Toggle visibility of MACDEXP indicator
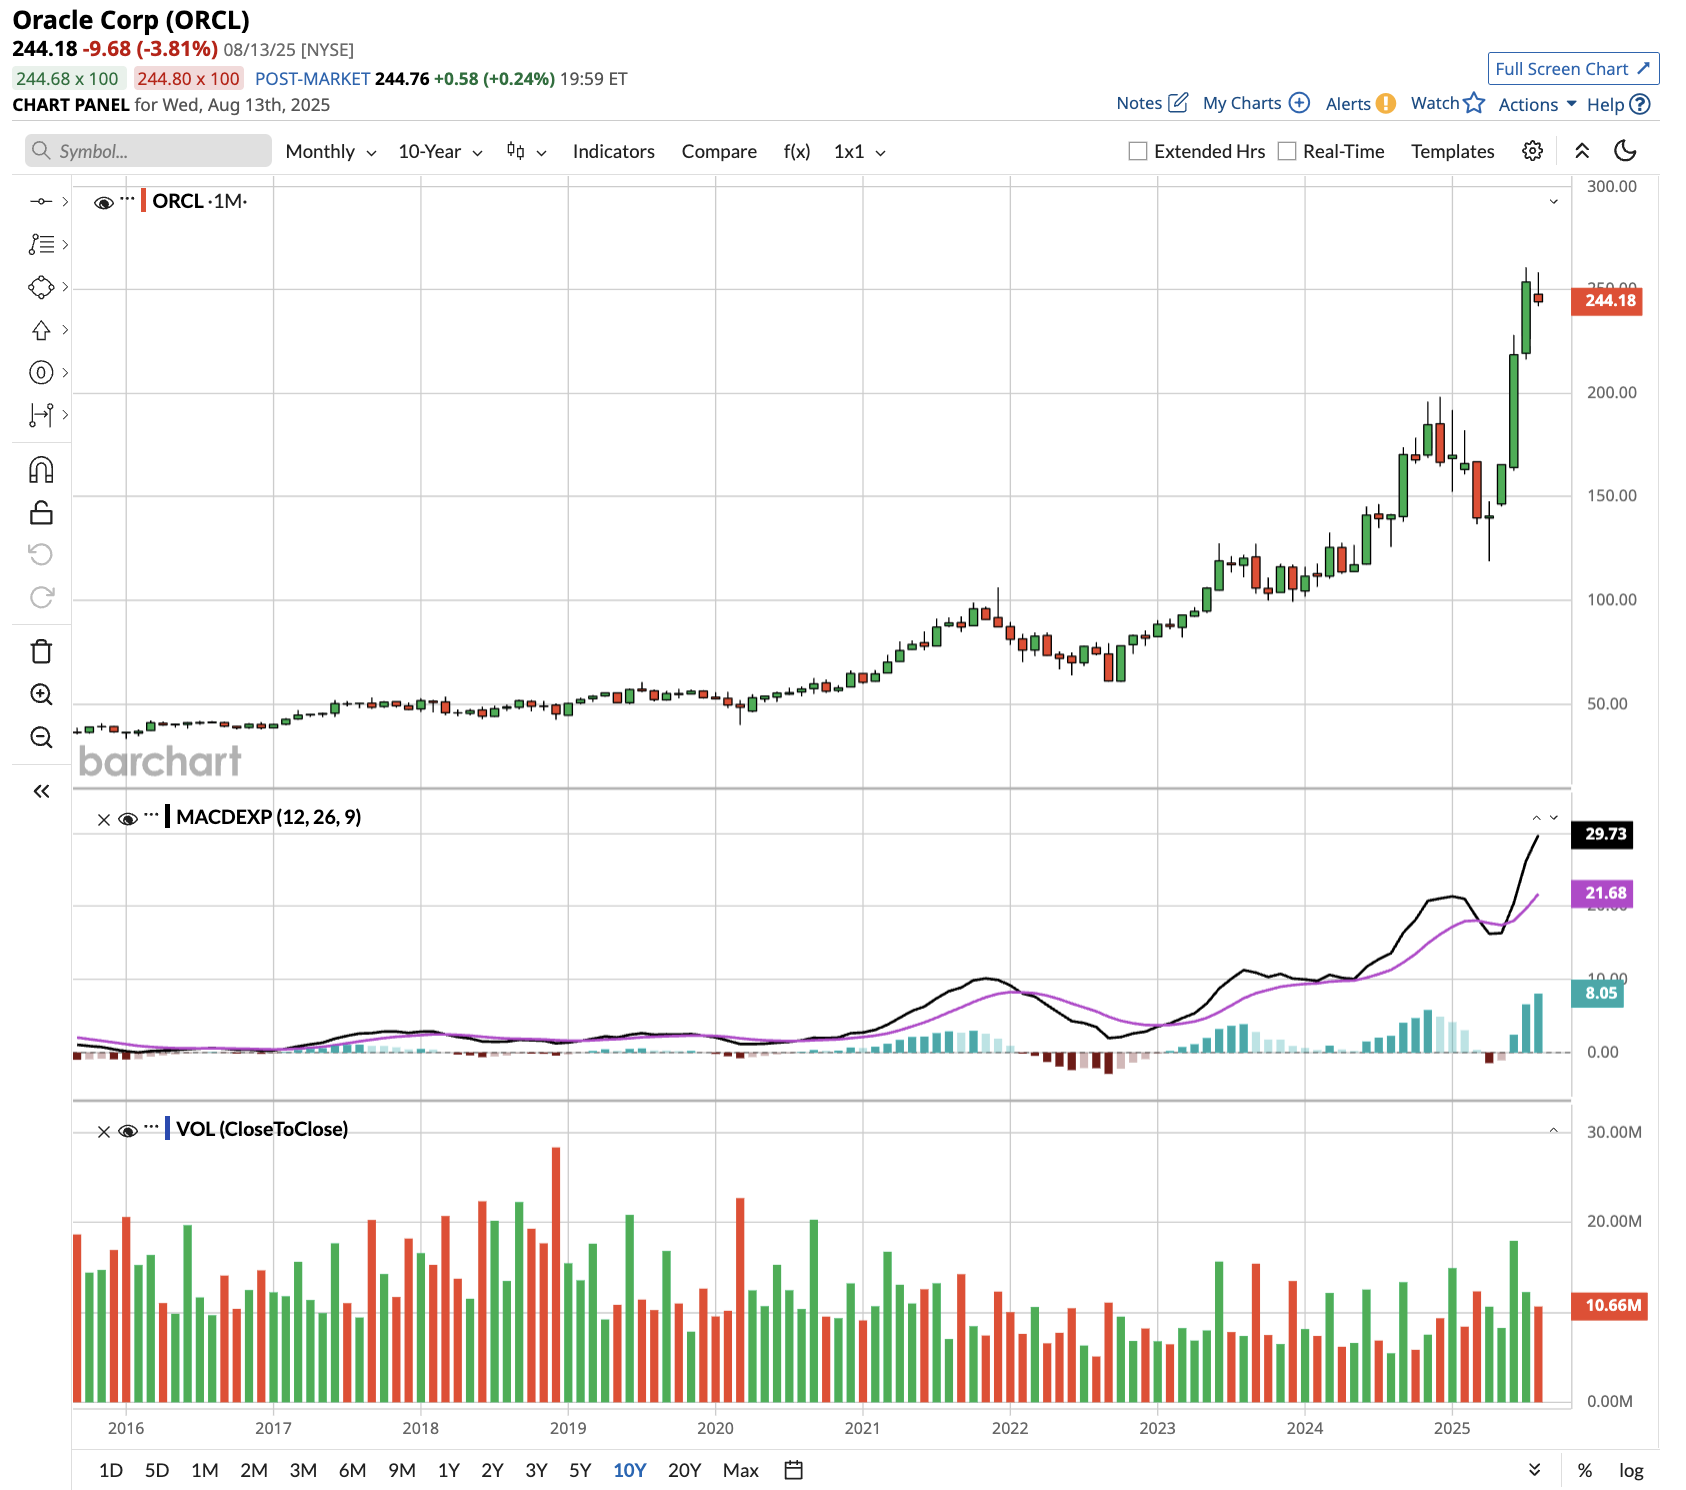Screen dimensions: 1686x1490 [128, 819]
